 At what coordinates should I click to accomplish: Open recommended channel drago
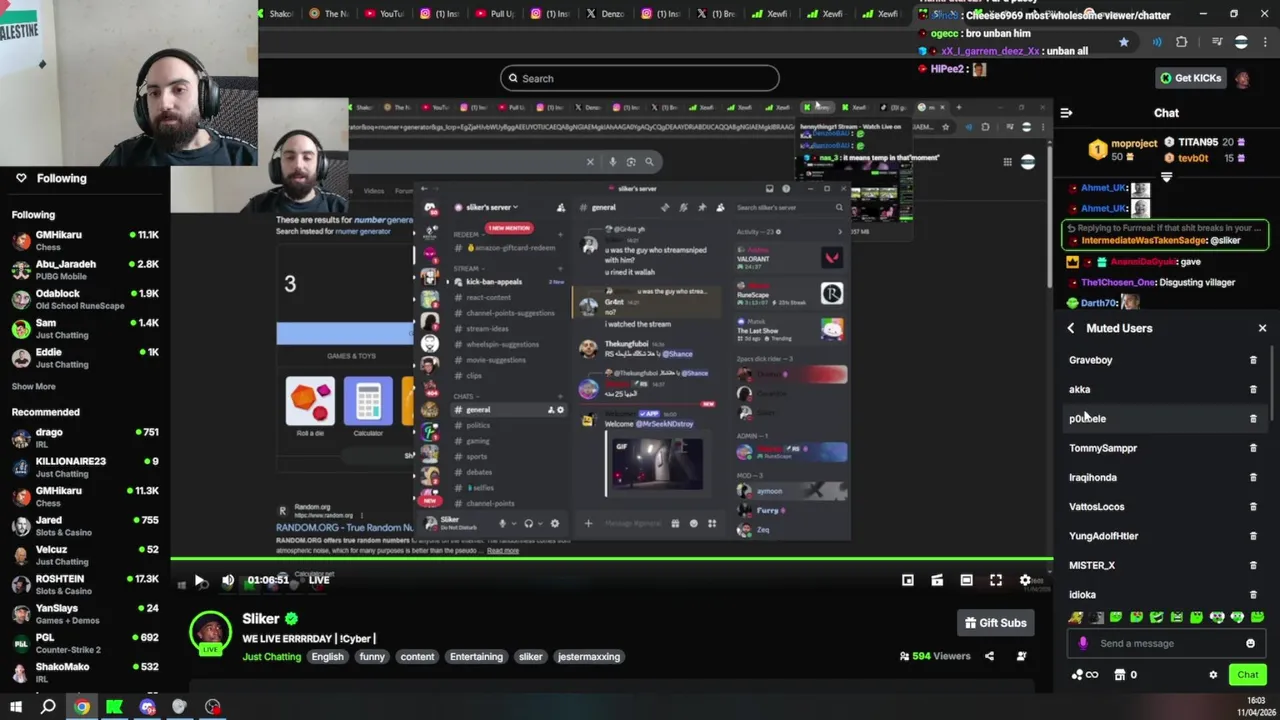[x=85, y=438]
